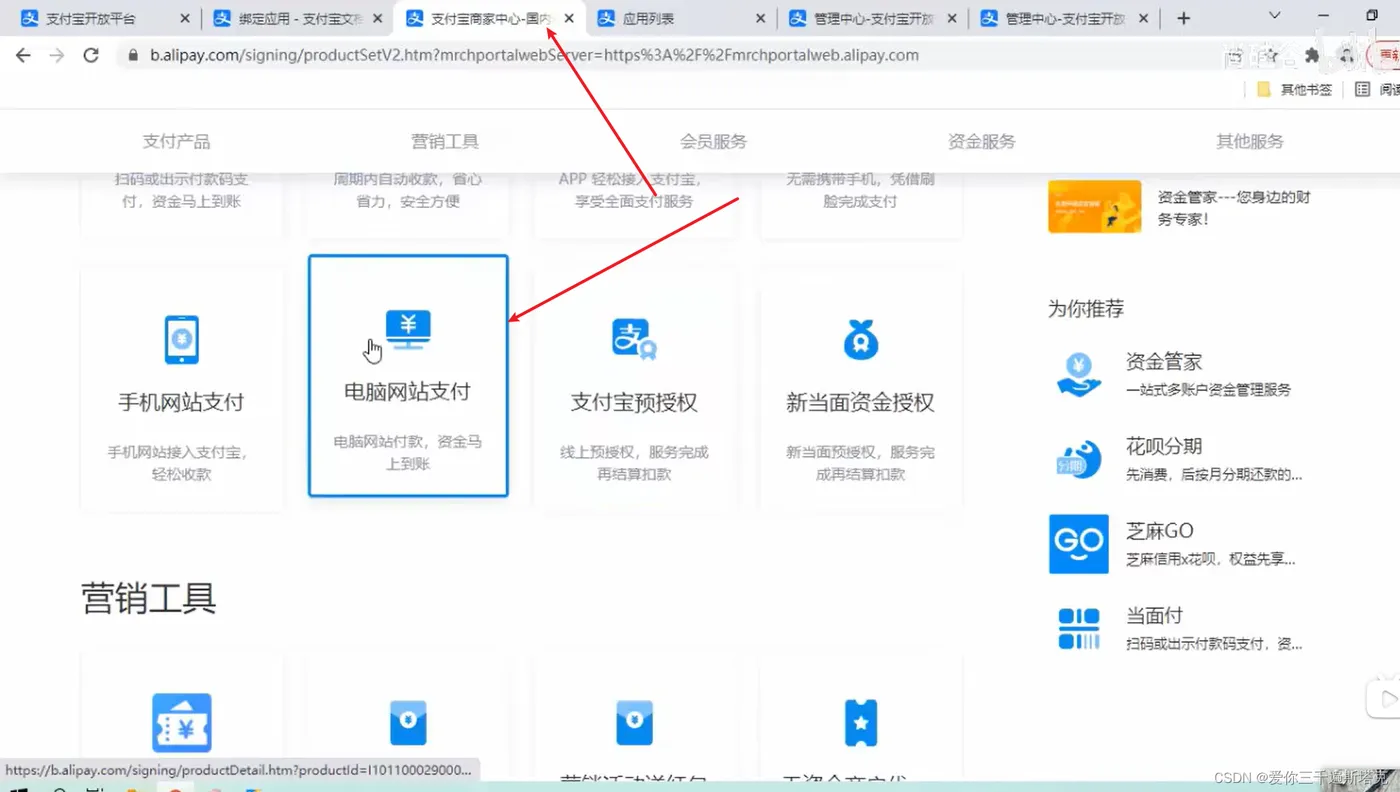Viewport: 1400px width, 792px height.
Task: Open the coupon ticket icon under 营销工具
Action: (x=181, y=722)
